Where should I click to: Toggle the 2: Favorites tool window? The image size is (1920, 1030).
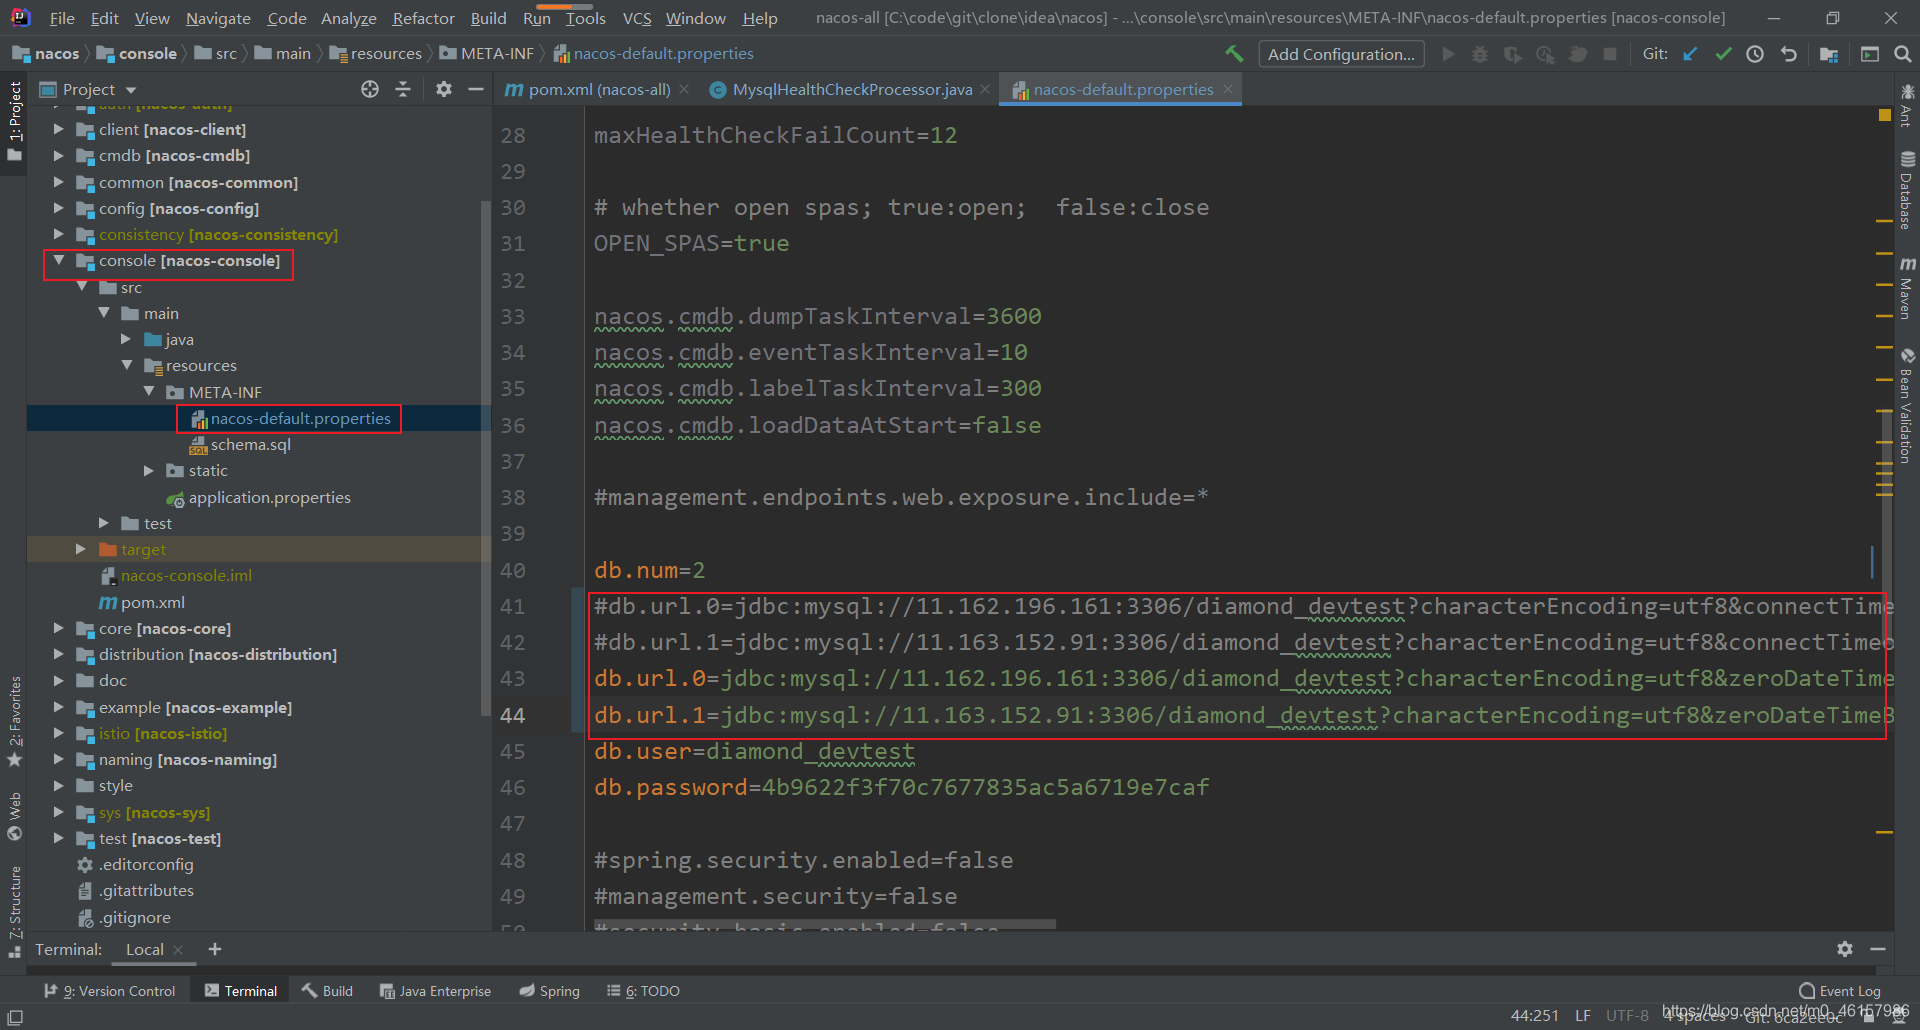click(14, 720)
